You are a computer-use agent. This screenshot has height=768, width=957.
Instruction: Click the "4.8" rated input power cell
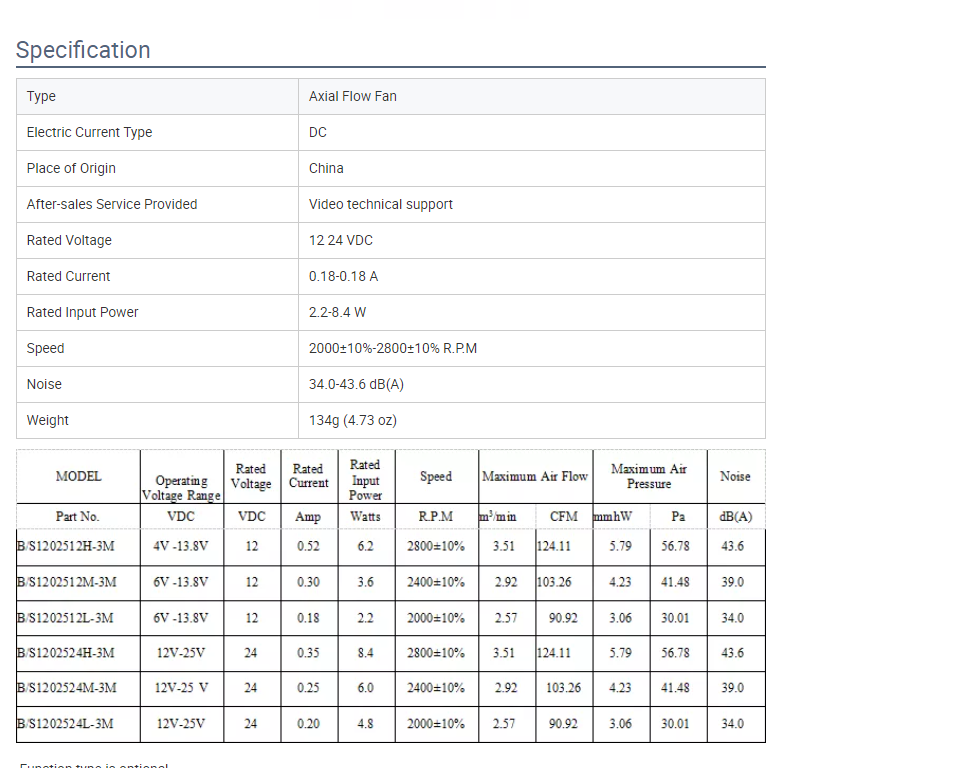(366, 724)
